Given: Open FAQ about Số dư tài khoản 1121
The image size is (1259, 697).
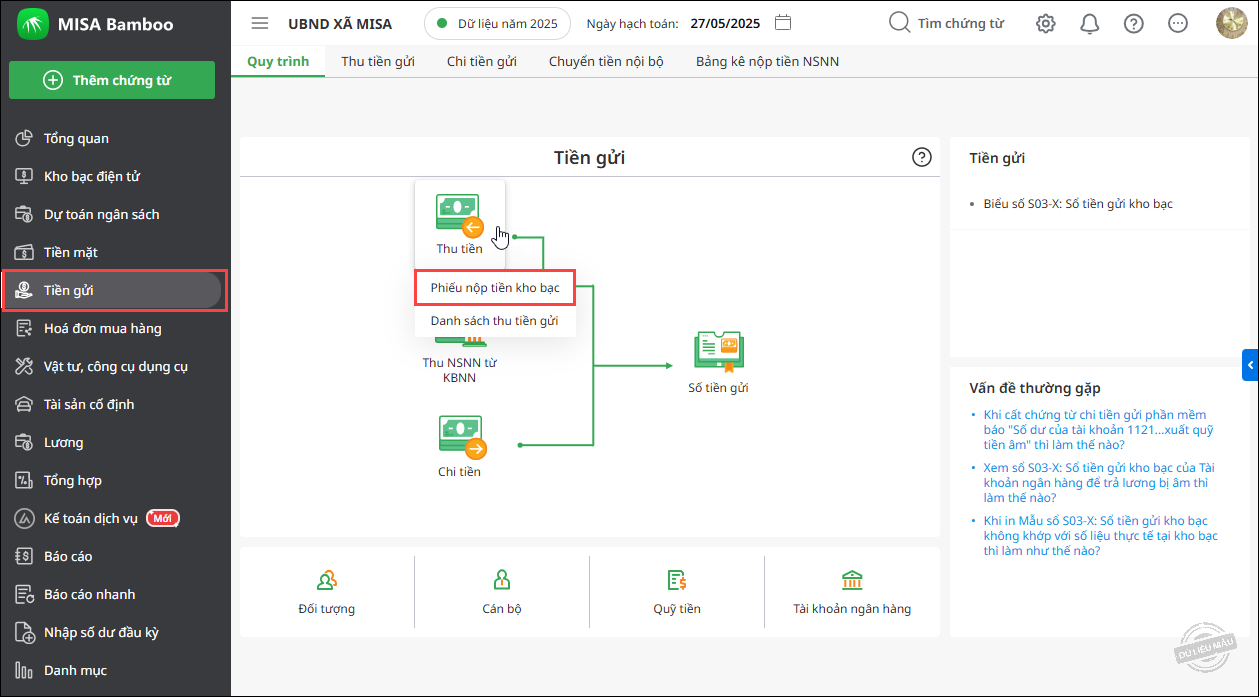Looking at the screenshot, I should 1098,430.
